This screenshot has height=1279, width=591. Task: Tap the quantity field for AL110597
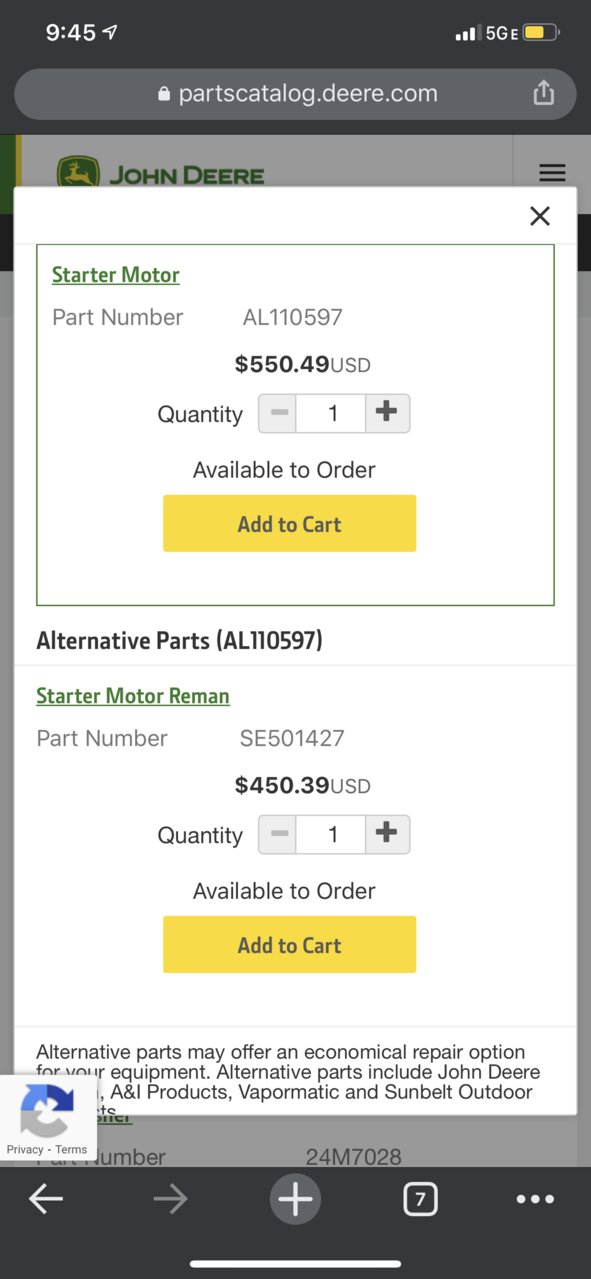(332, 413)
